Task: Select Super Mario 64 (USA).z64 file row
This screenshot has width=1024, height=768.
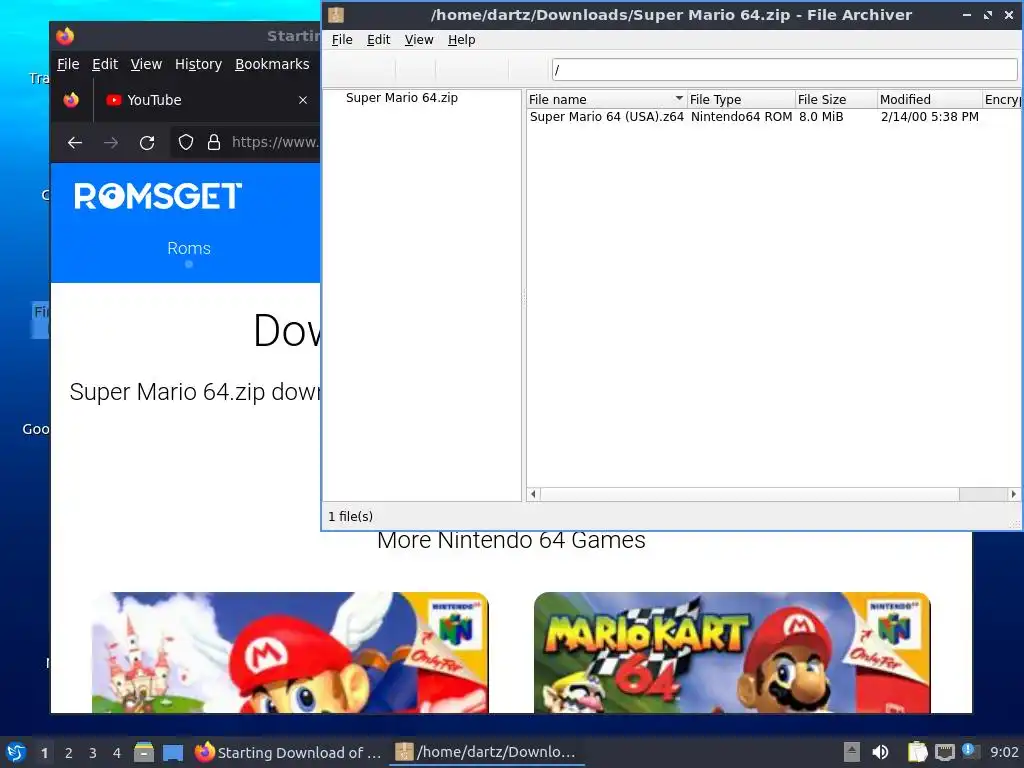Action: coord(607,117)
